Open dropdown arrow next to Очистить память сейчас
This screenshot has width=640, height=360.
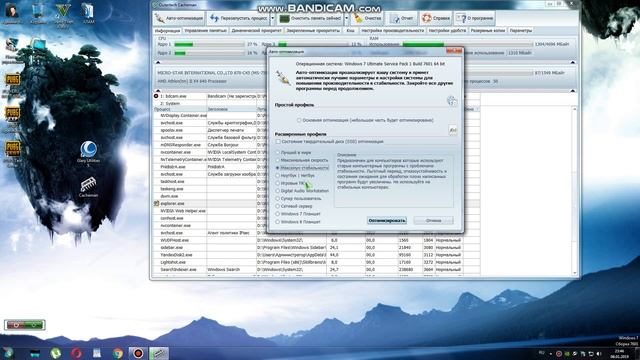point(347,18)
